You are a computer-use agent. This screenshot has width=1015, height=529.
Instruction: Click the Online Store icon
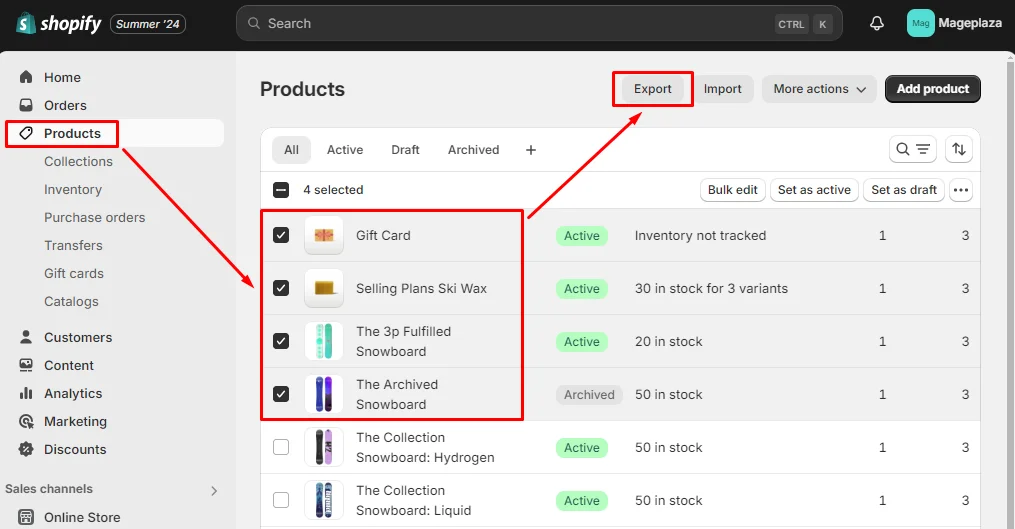pos(26,517)
